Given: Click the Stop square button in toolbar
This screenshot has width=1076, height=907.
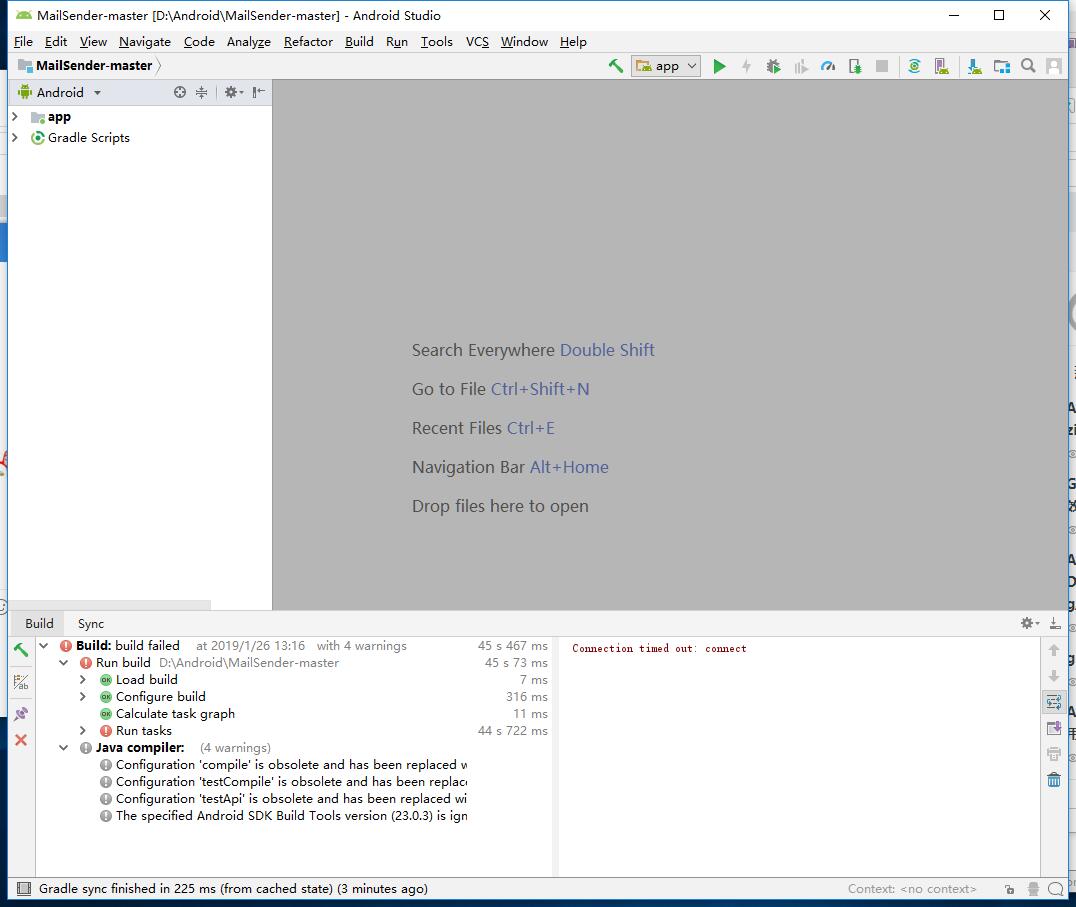Looking at the screenshot, I should tap(882, 66).
